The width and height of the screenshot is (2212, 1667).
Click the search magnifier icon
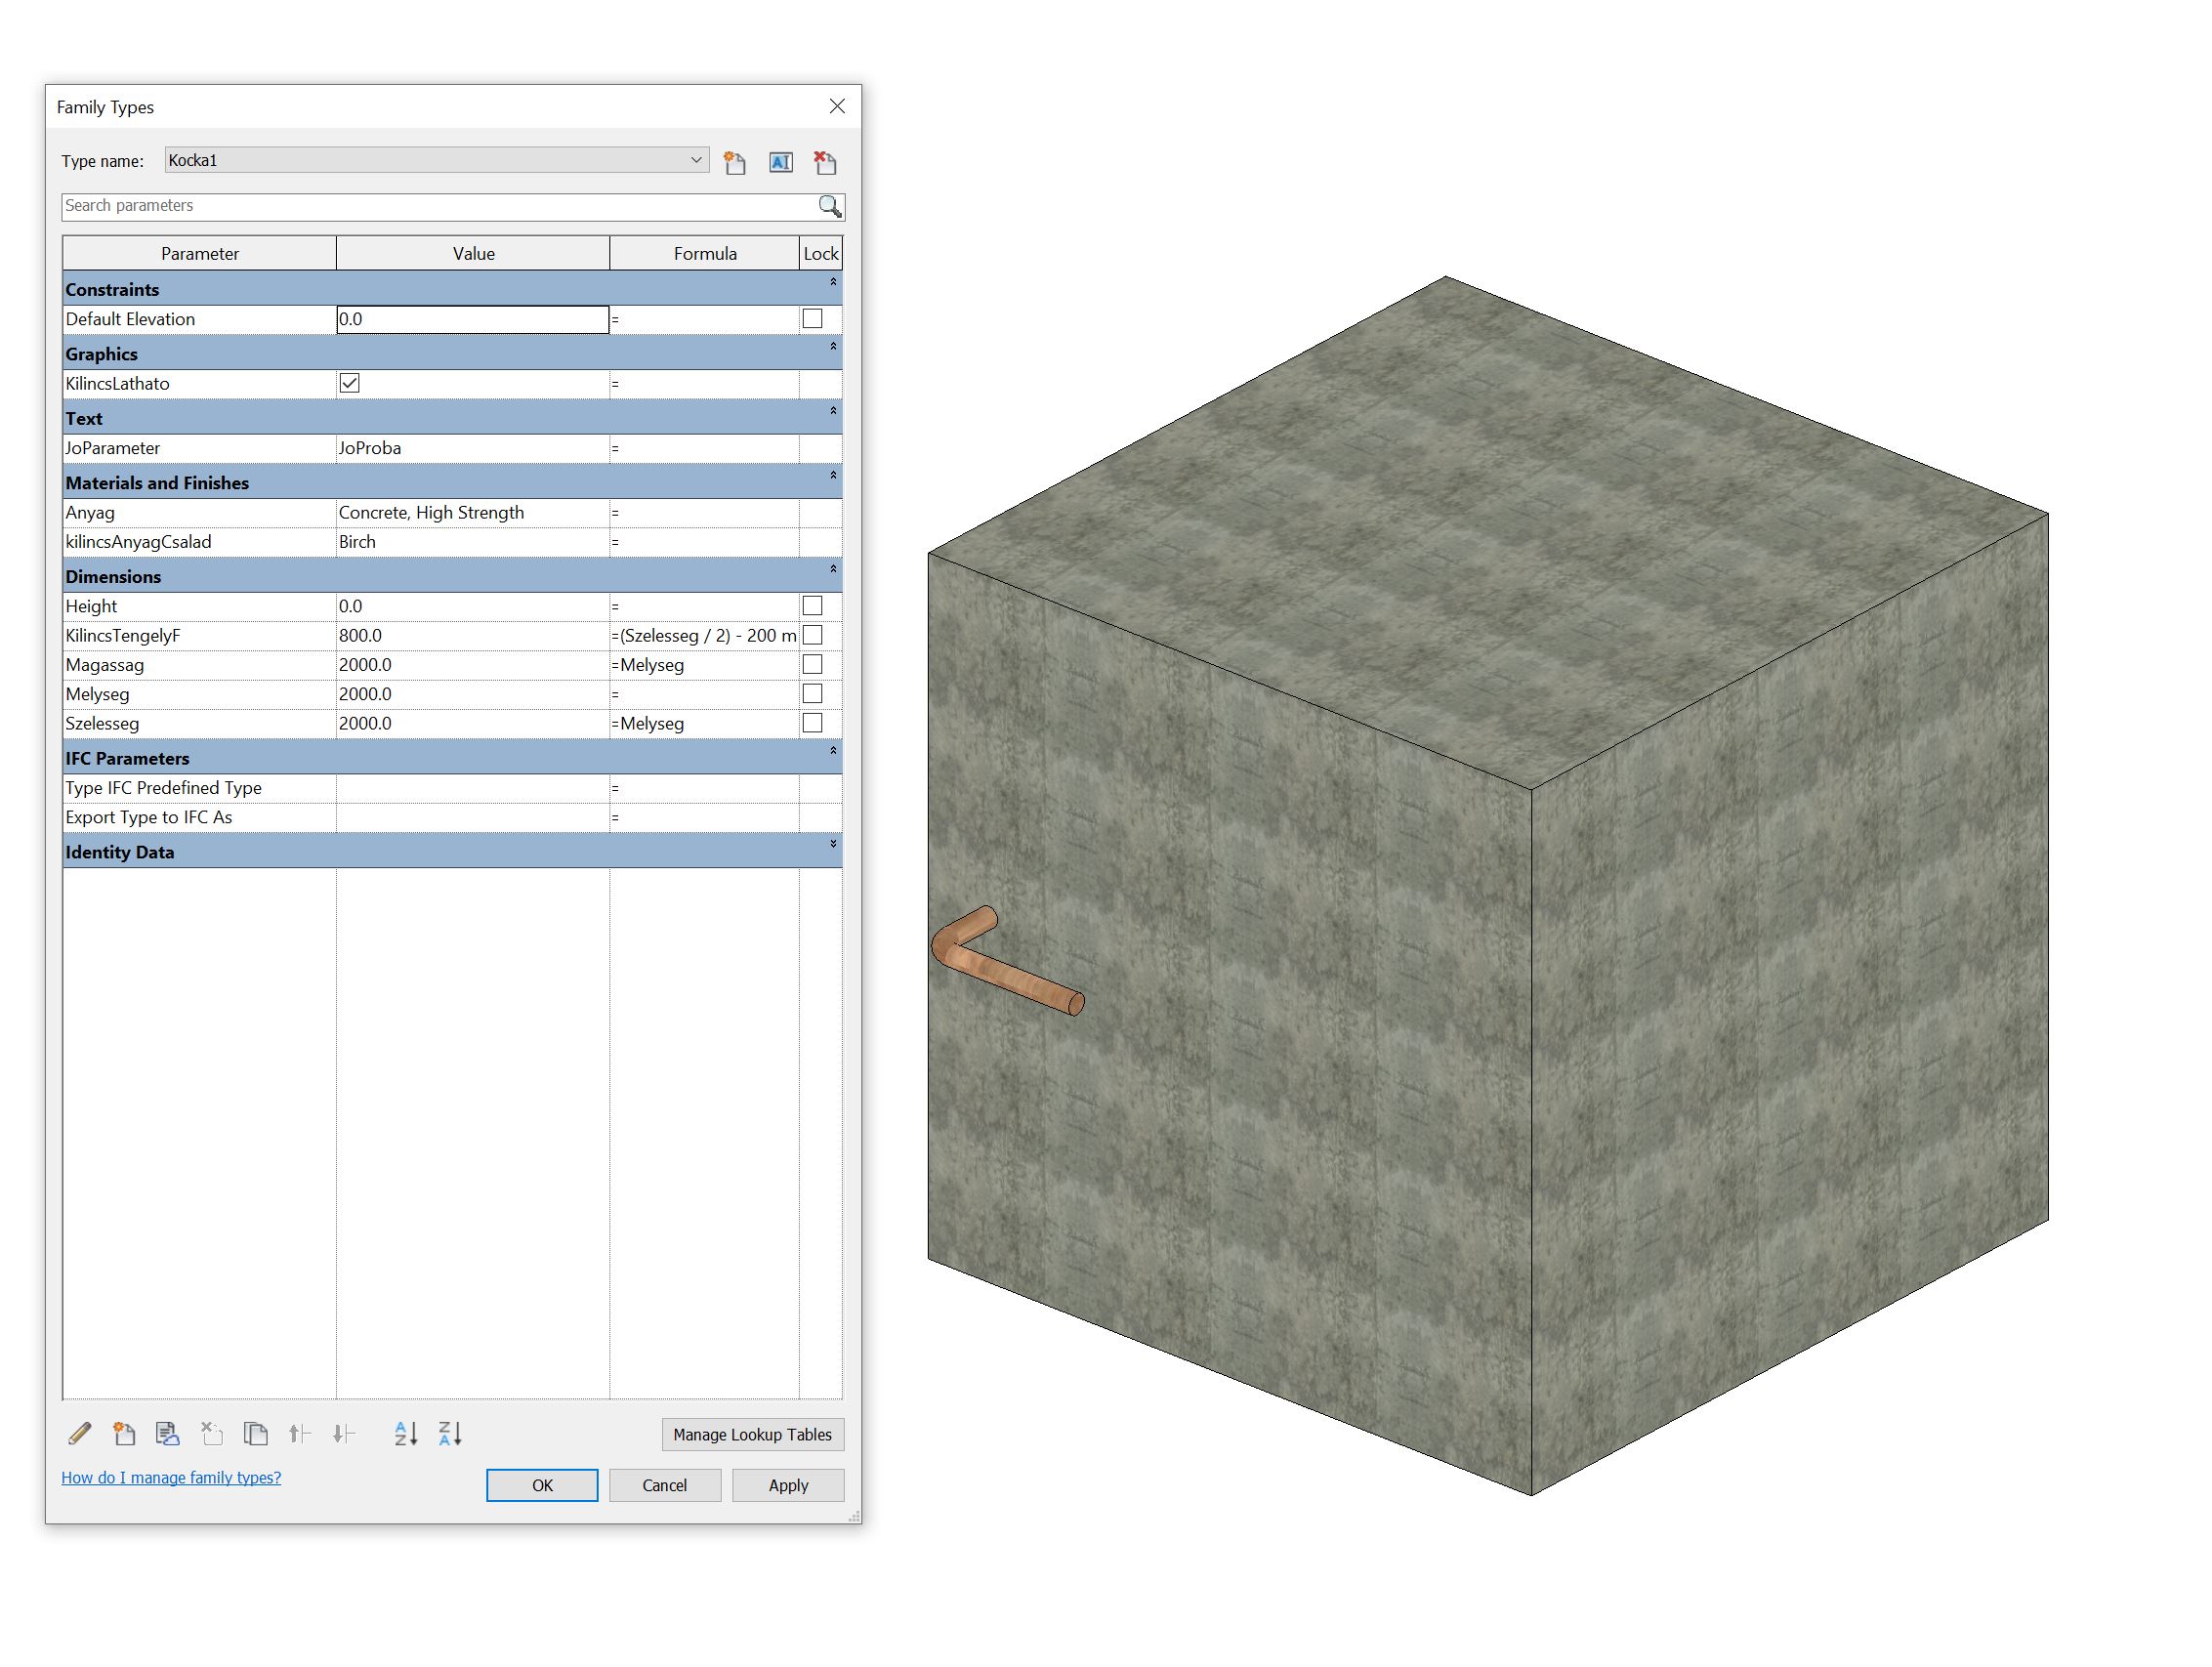[829, 206]
